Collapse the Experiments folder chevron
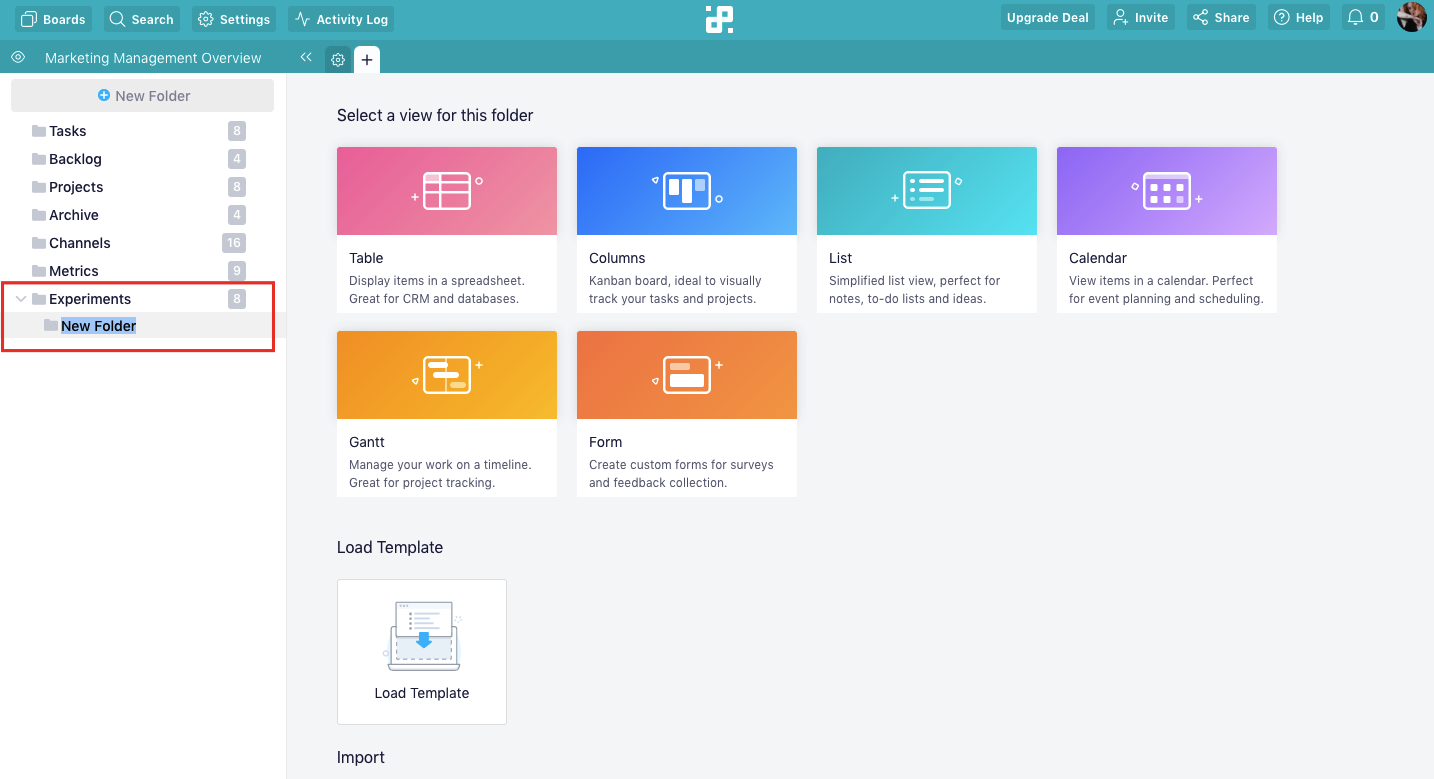Screen dimensions: 1434x779 pos(21,299)
